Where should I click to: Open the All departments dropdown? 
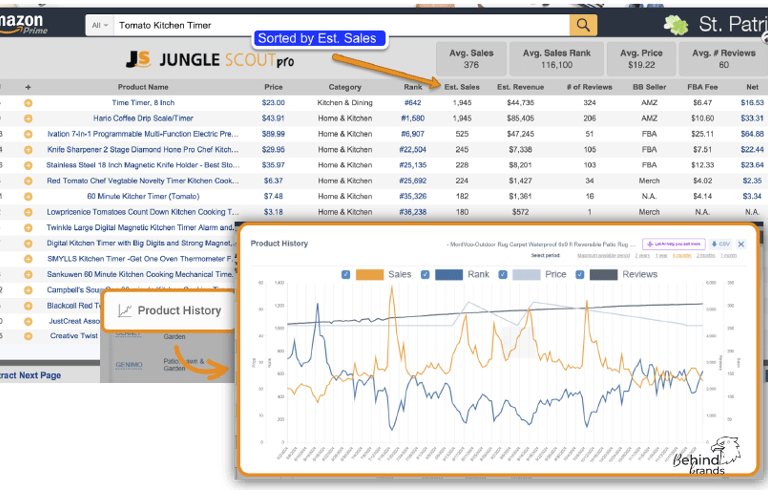[99, 25]
